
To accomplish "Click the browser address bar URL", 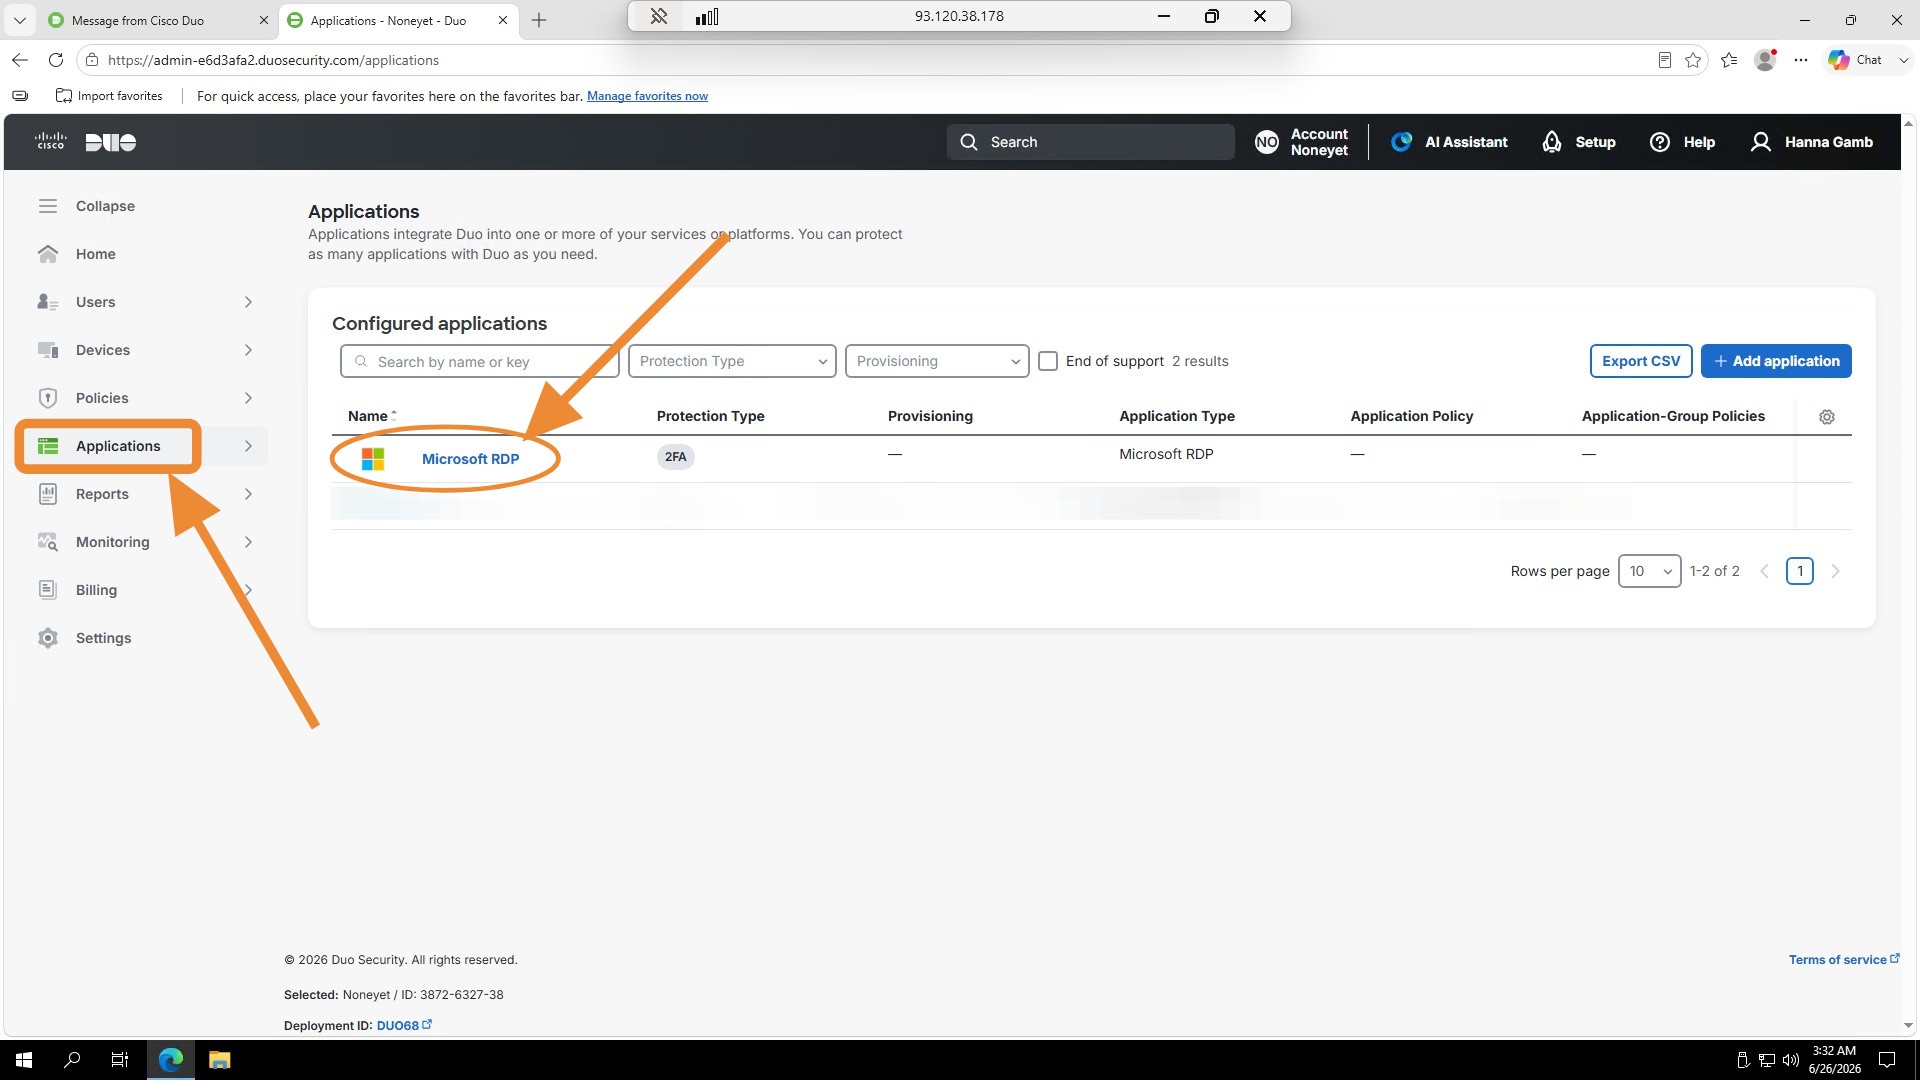I will 273,60.
